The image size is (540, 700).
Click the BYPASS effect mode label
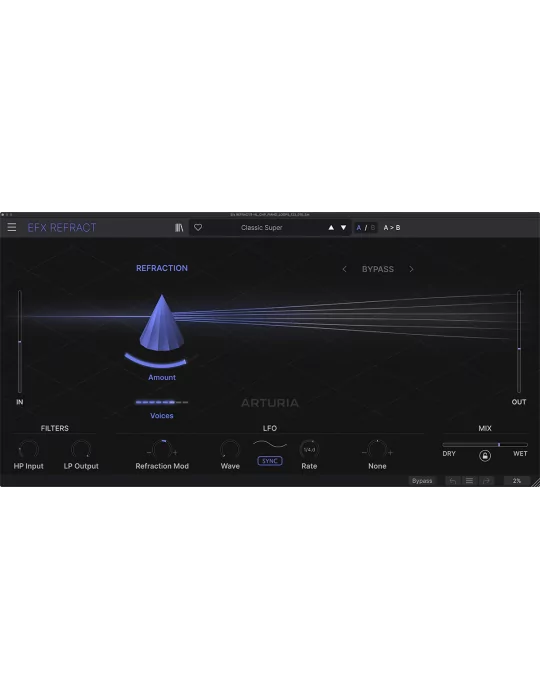[378, 269]
